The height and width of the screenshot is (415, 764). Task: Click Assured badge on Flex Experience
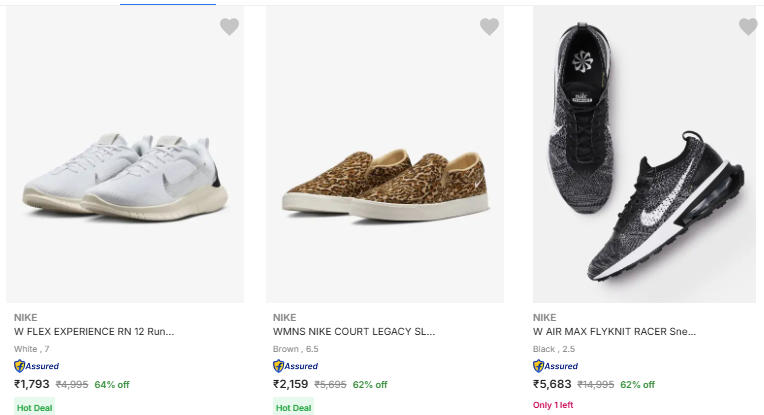[36, 366]
